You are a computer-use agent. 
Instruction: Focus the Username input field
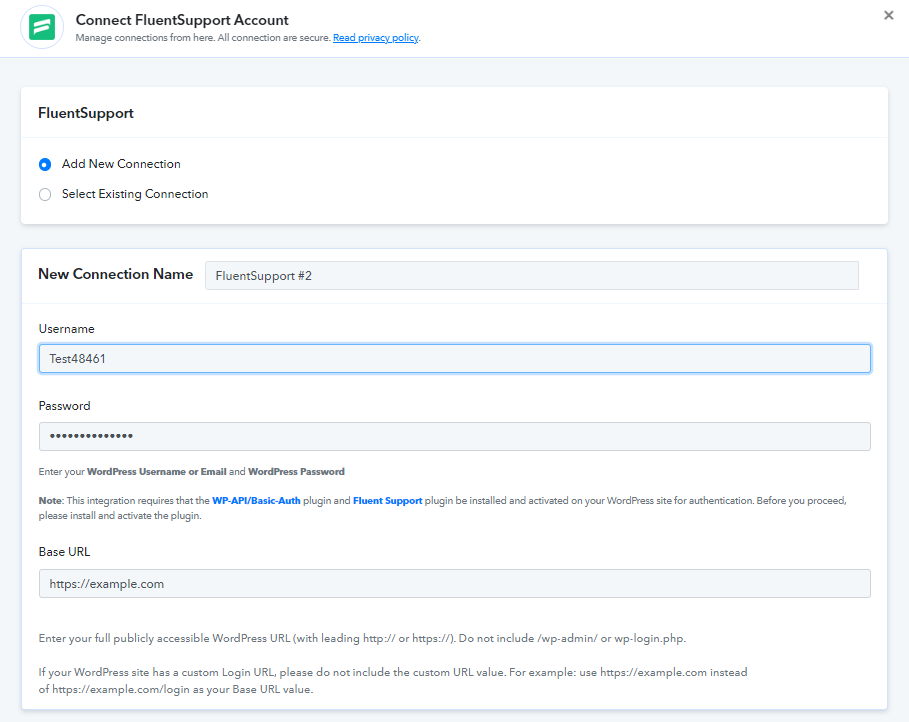tap(454, 358)
